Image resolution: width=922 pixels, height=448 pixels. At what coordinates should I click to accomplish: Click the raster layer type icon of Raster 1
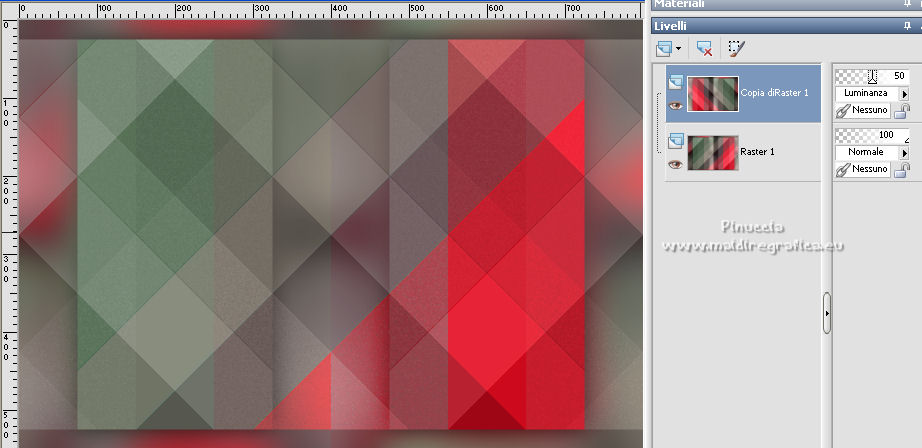pos(676,141)
